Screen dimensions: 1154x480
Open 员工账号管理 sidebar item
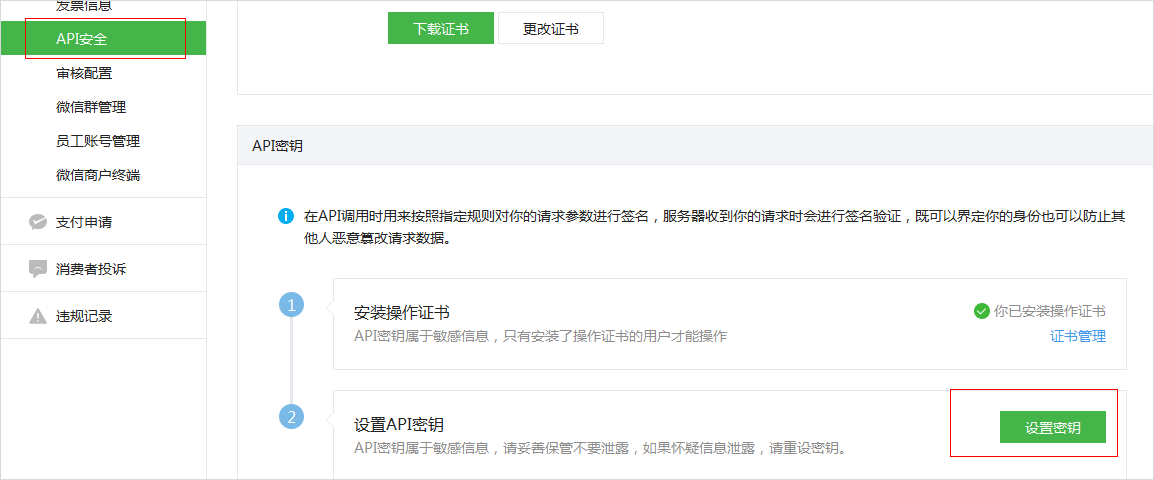tap(98, 141)
